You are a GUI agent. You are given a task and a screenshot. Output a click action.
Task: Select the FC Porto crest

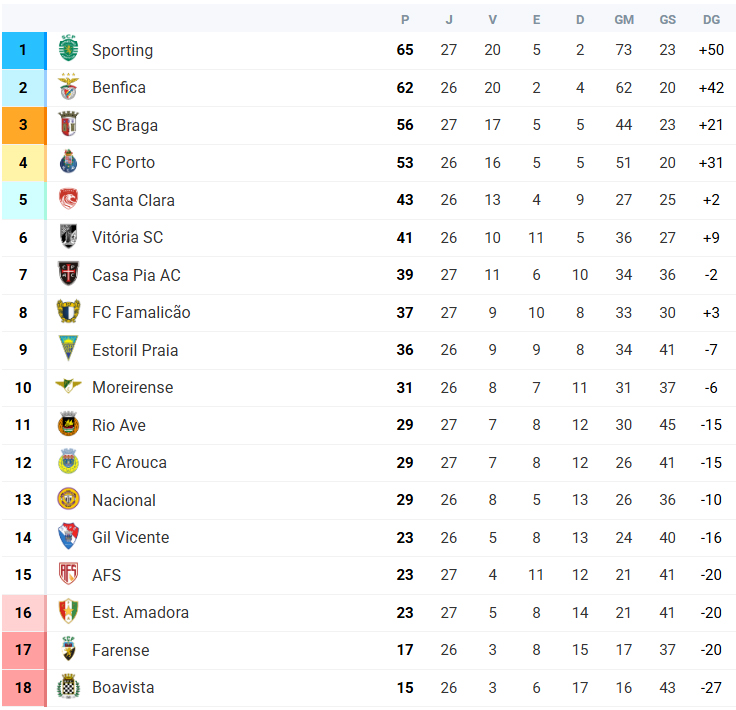[x=69, y=162]
